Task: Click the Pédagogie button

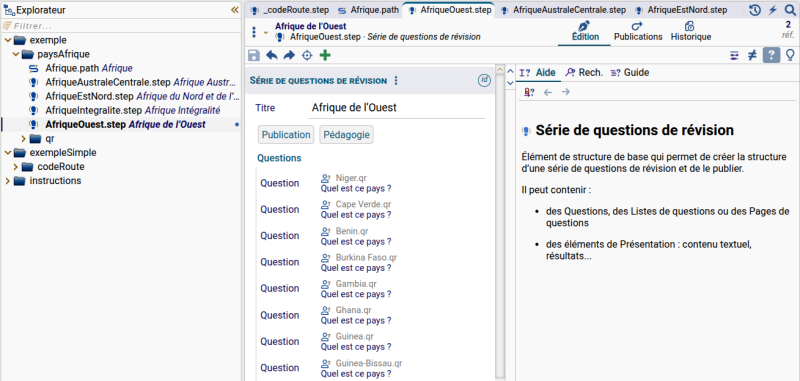Action: 347,135
